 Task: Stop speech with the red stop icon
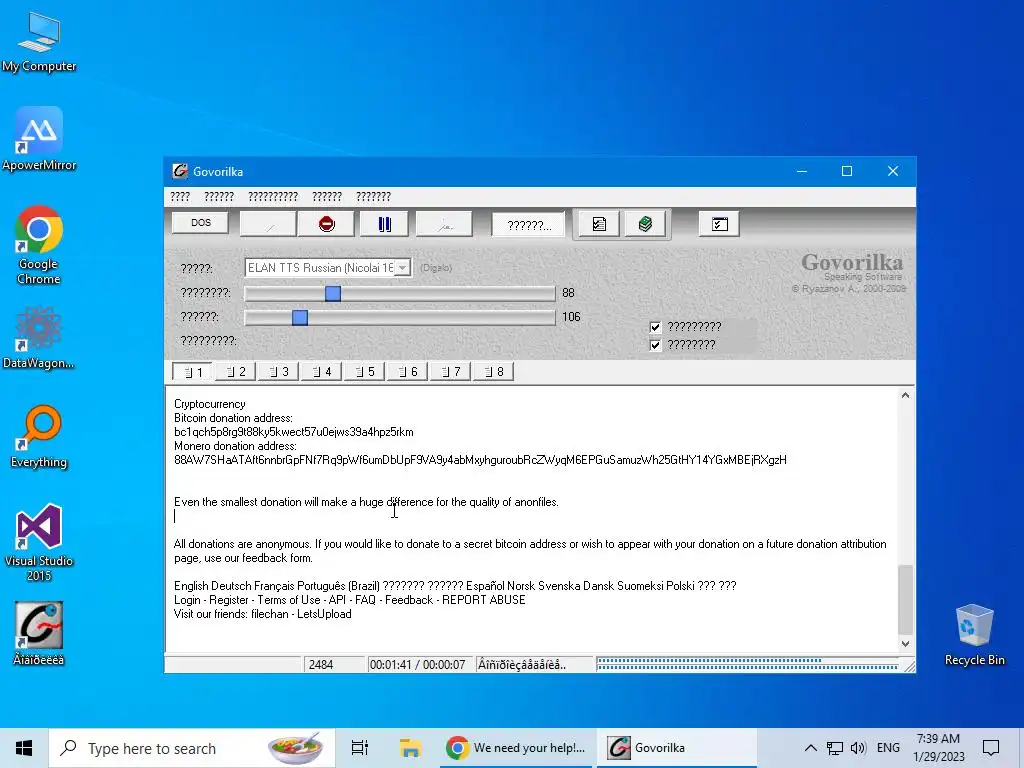[x=327, y=224]
